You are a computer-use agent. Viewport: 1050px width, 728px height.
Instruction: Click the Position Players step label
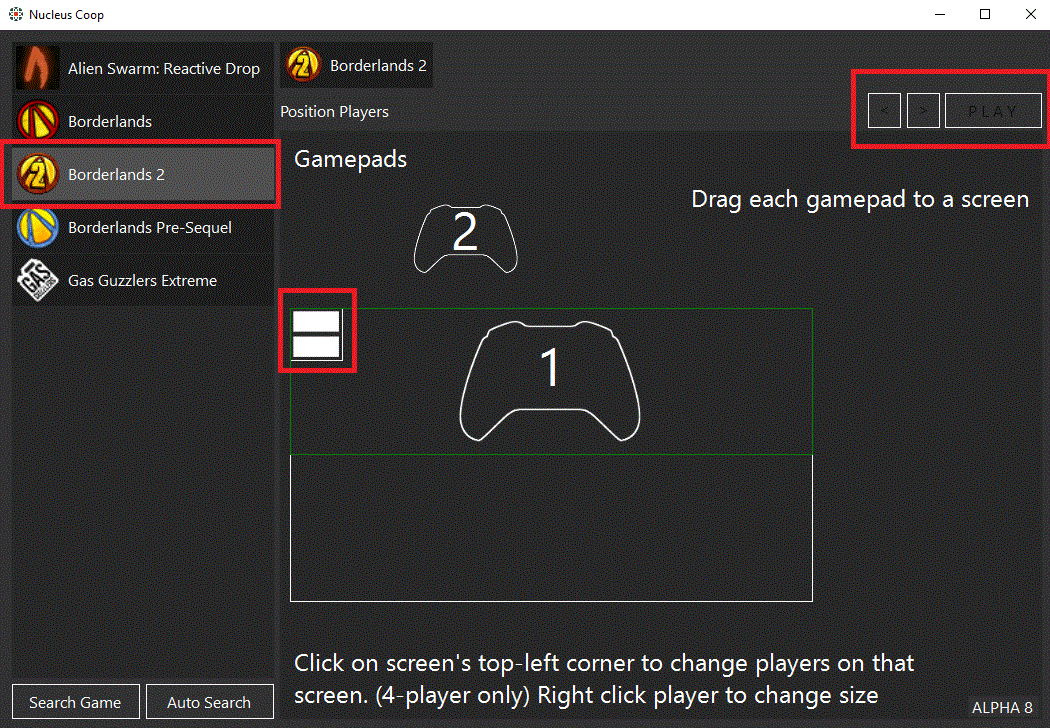tap(334, 112)
